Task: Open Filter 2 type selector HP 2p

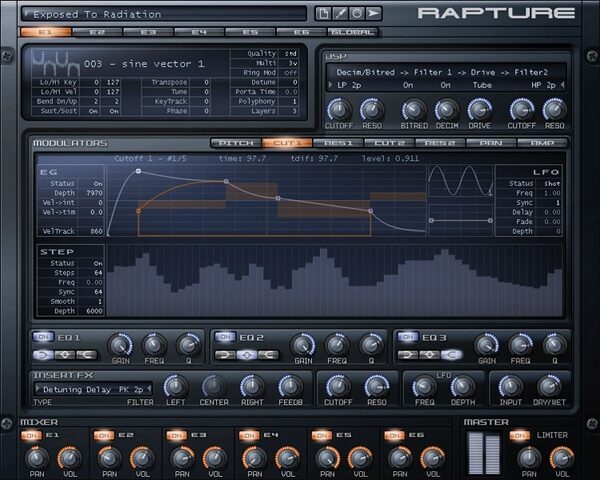Action: 546,85
